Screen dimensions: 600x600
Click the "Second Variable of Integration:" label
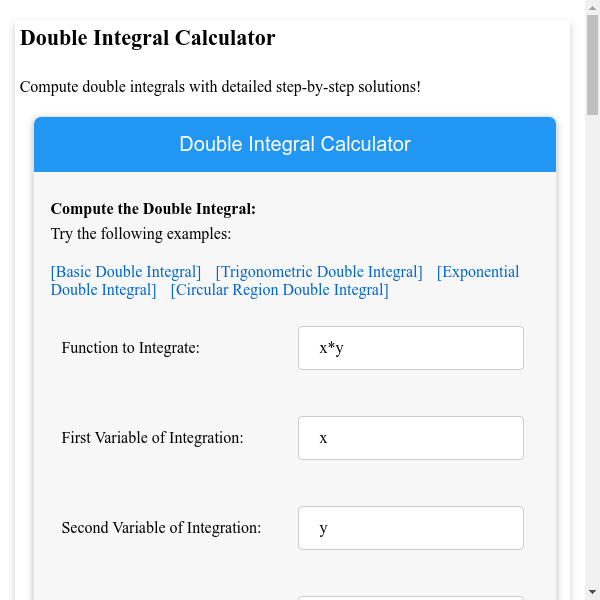[161, 528]
